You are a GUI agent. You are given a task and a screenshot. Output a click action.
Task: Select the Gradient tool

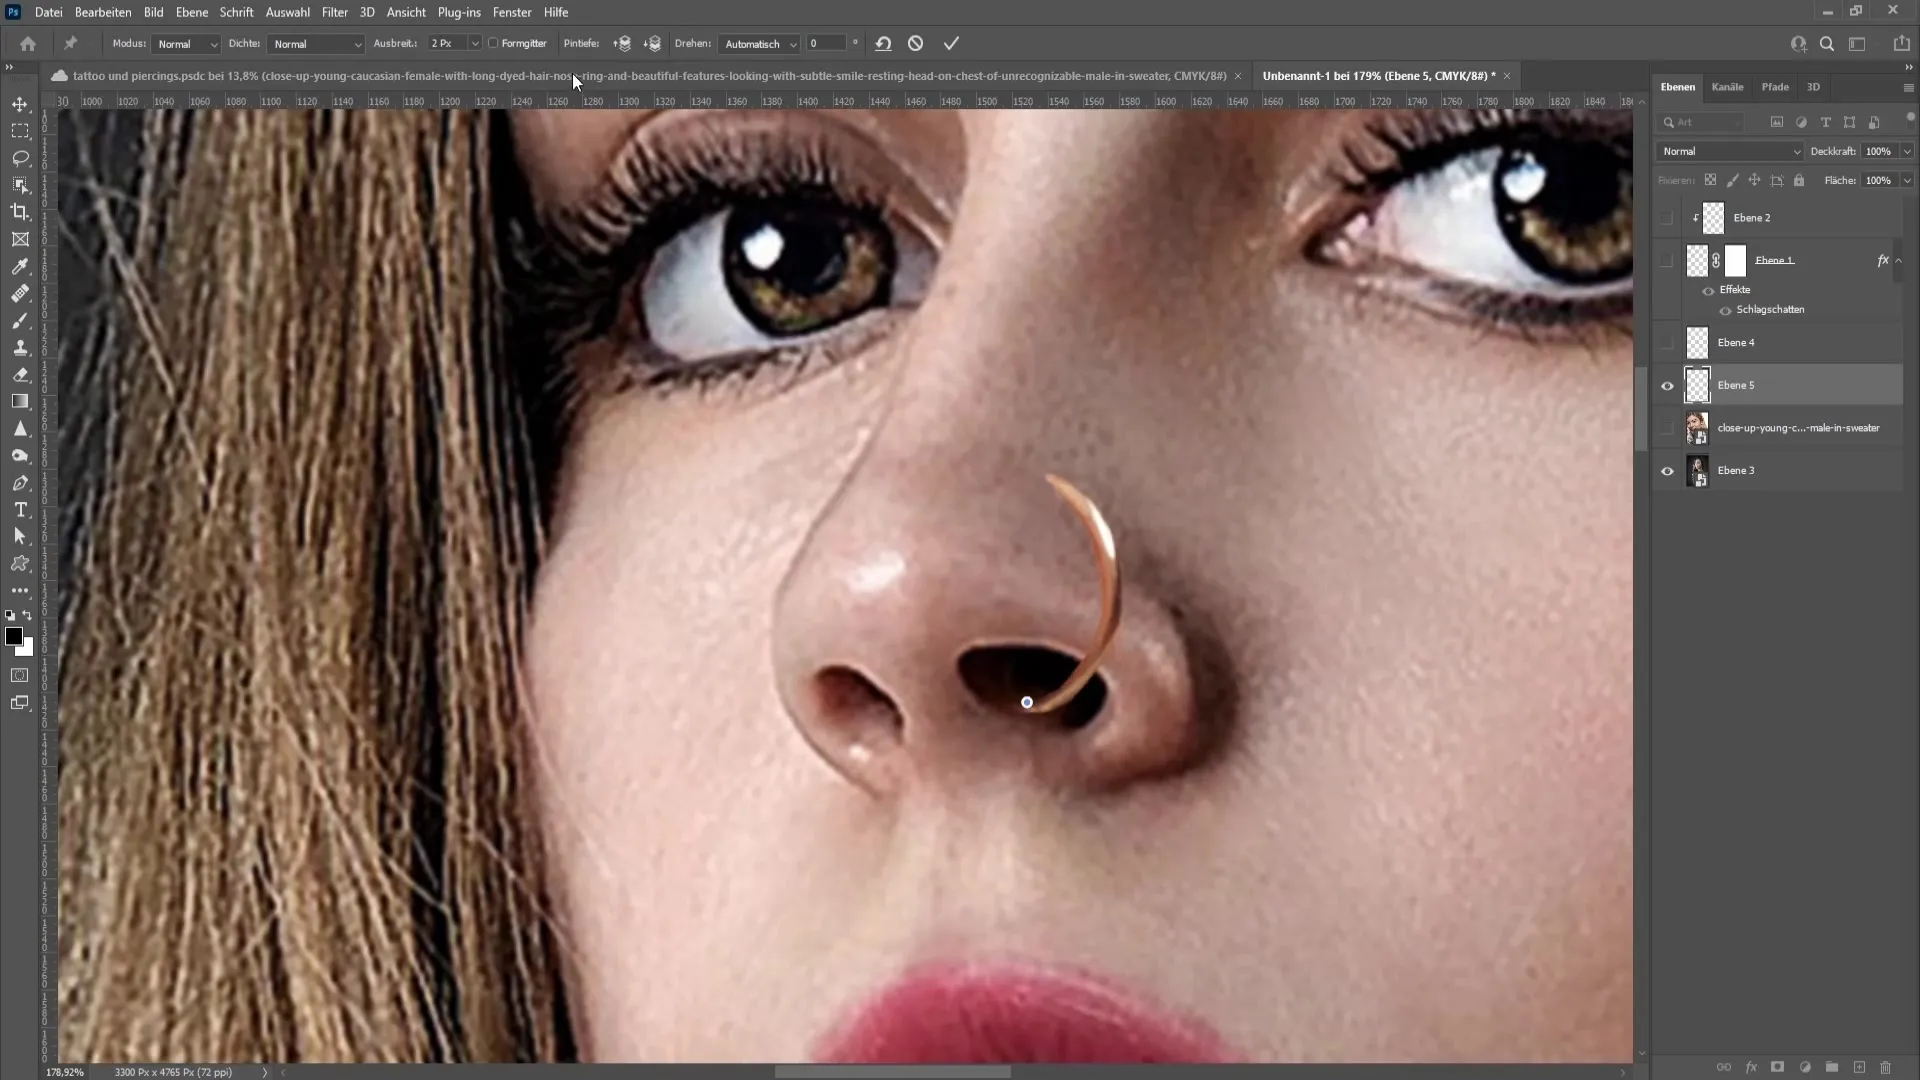[x=20, y=401]
